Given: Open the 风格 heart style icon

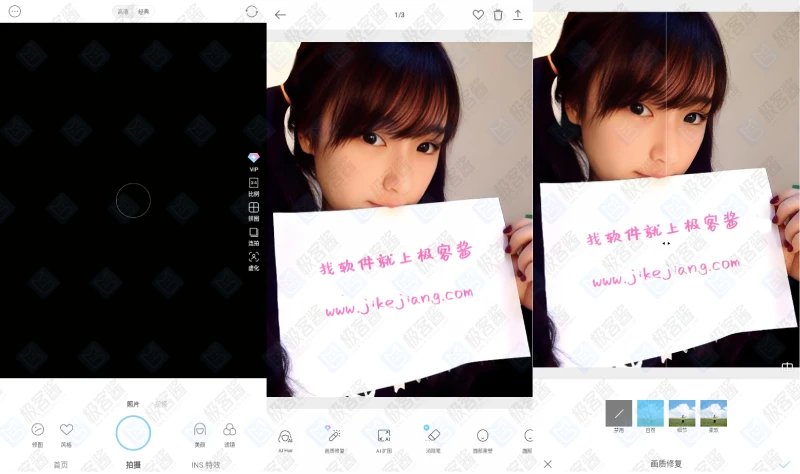Looking at the screenshot, I should coord(66,435).
